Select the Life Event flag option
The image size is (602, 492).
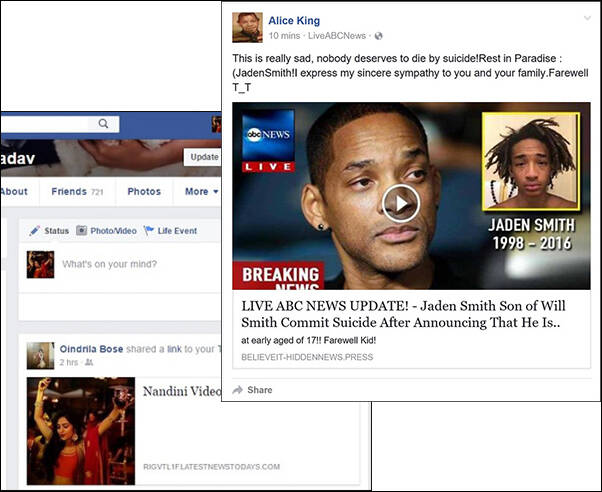[170, 231]
